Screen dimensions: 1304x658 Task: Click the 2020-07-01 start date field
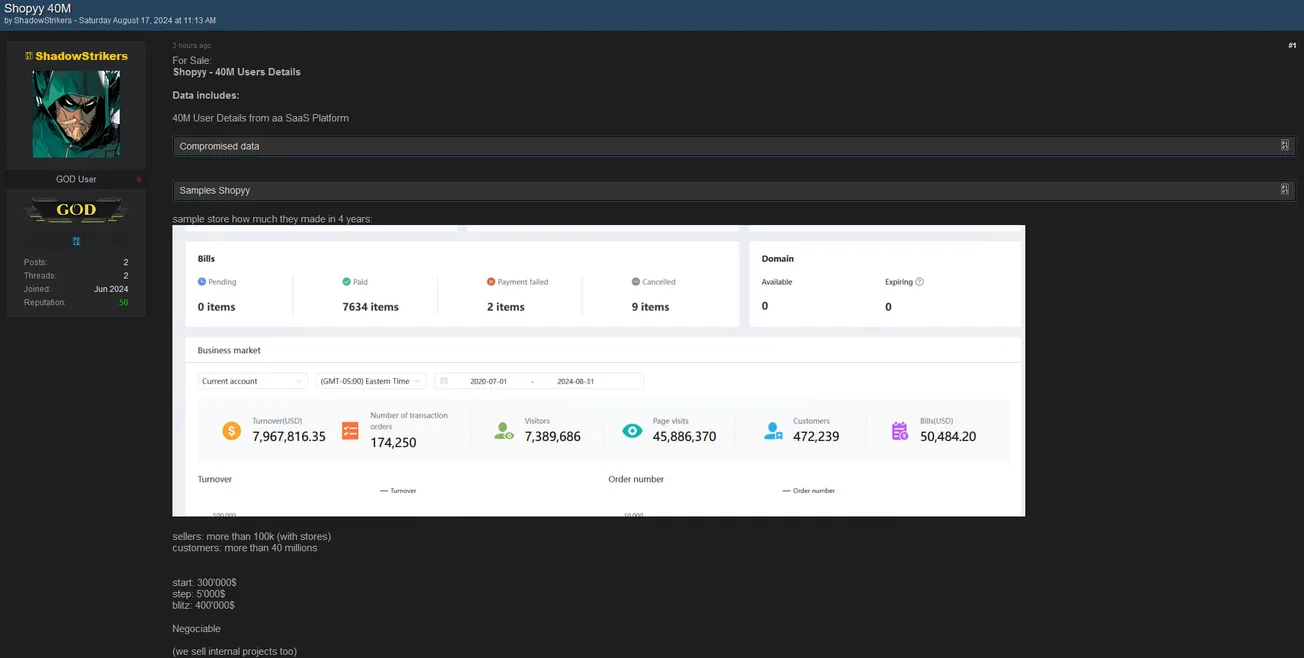pos(490,381)
